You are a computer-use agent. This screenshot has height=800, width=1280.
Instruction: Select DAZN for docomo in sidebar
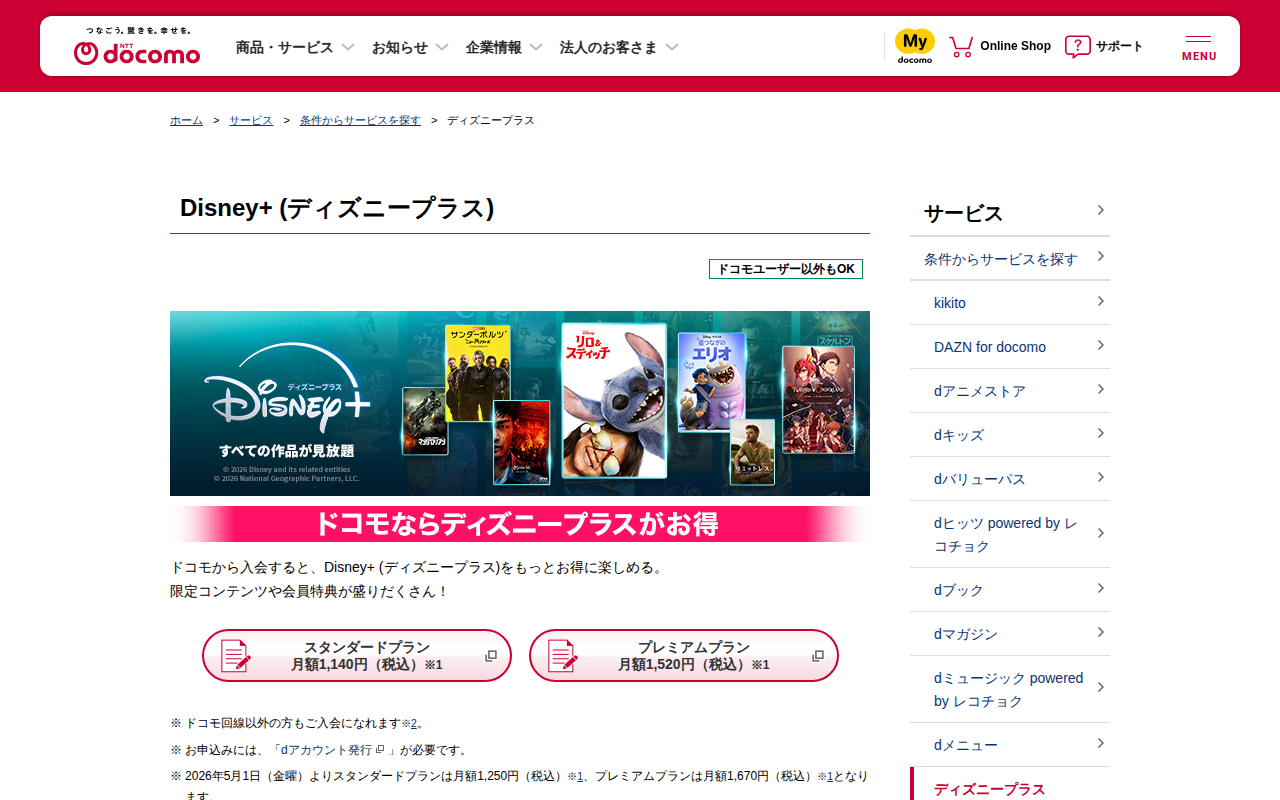[1010, 347]
